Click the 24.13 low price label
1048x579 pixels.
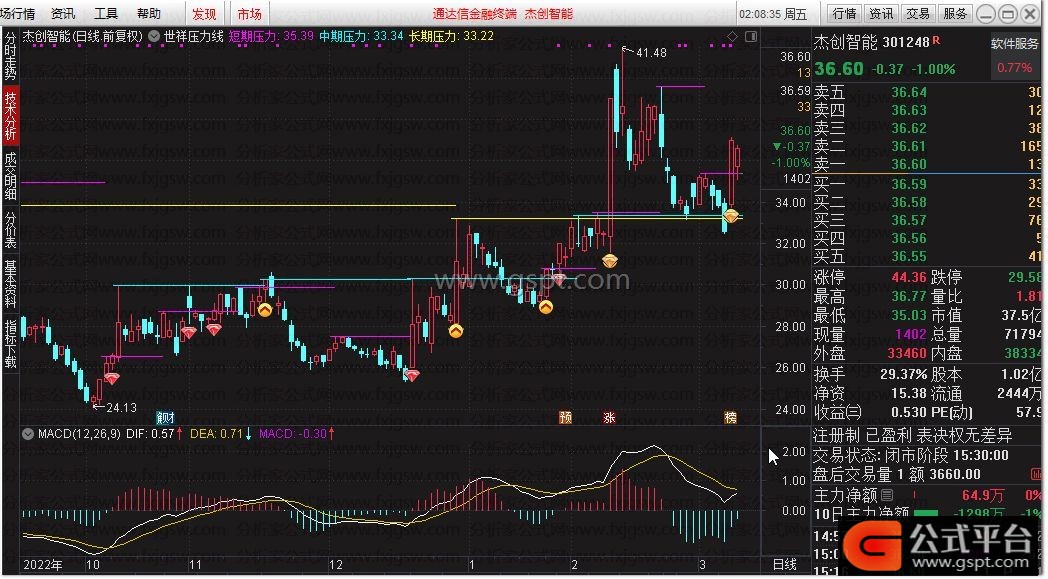click(121, 407)
